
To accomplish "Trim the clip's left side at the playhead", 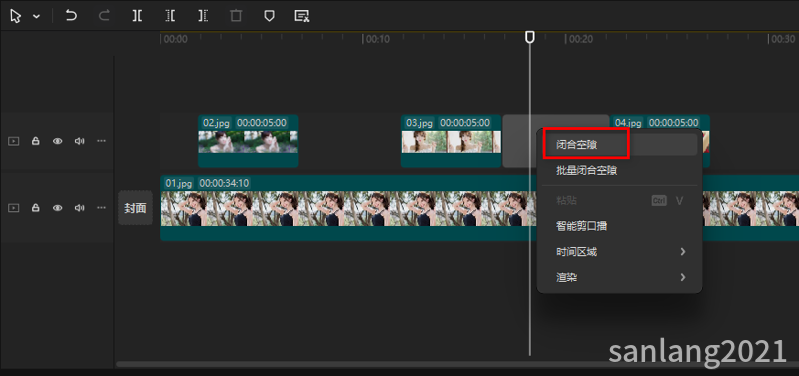I will coord(170,16).
